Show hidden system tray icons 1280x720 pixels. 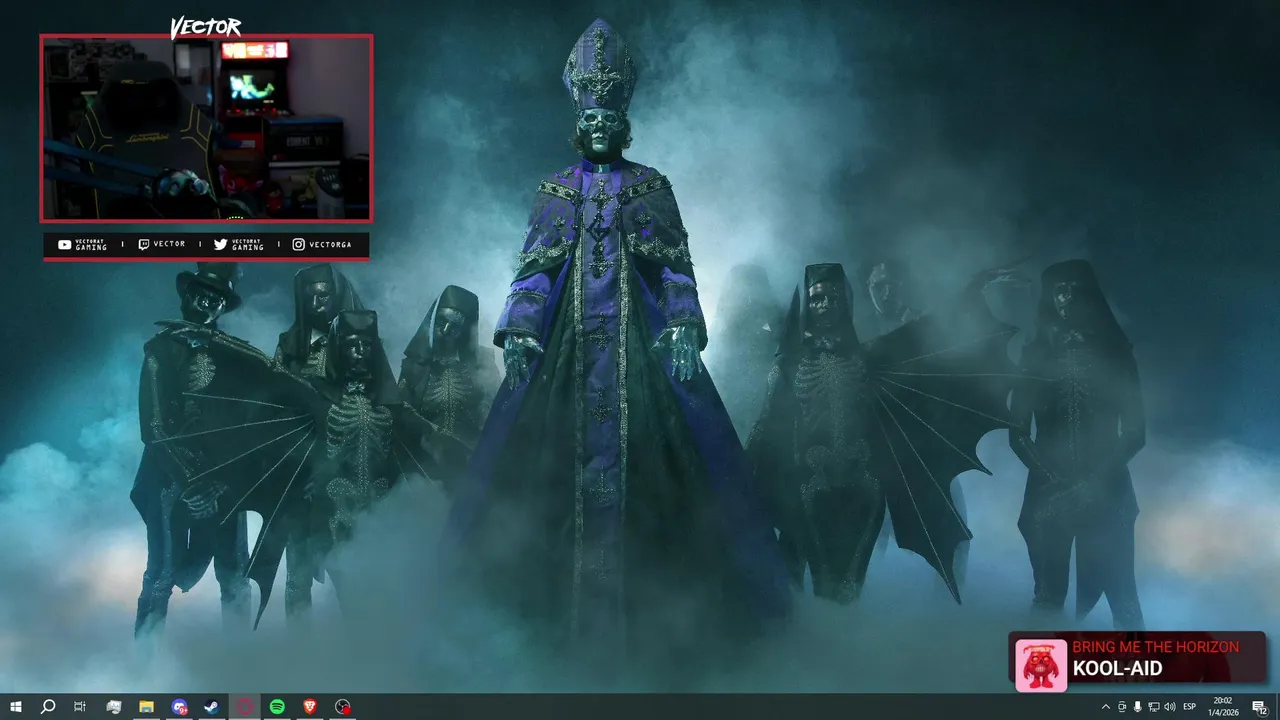[x=1105, y=707]
